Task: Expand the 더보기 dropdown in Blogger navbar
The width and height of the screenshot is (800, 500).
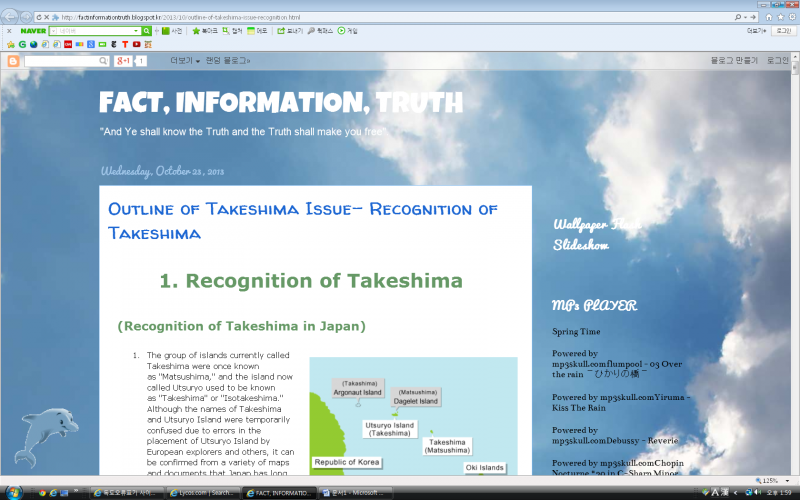Action: click(183, 61)
